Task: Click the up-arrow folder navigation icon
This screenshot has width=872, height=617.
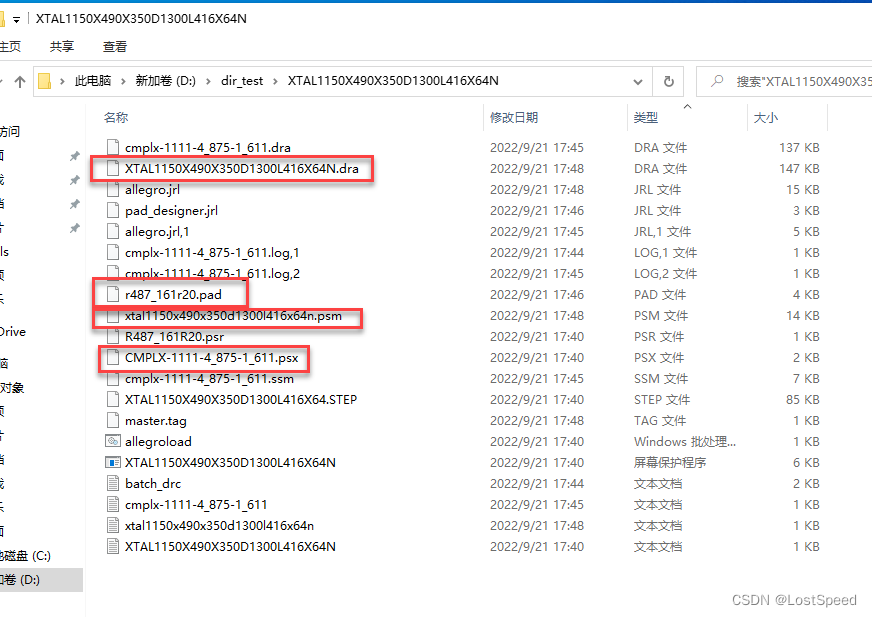Action: coord(20,81)
